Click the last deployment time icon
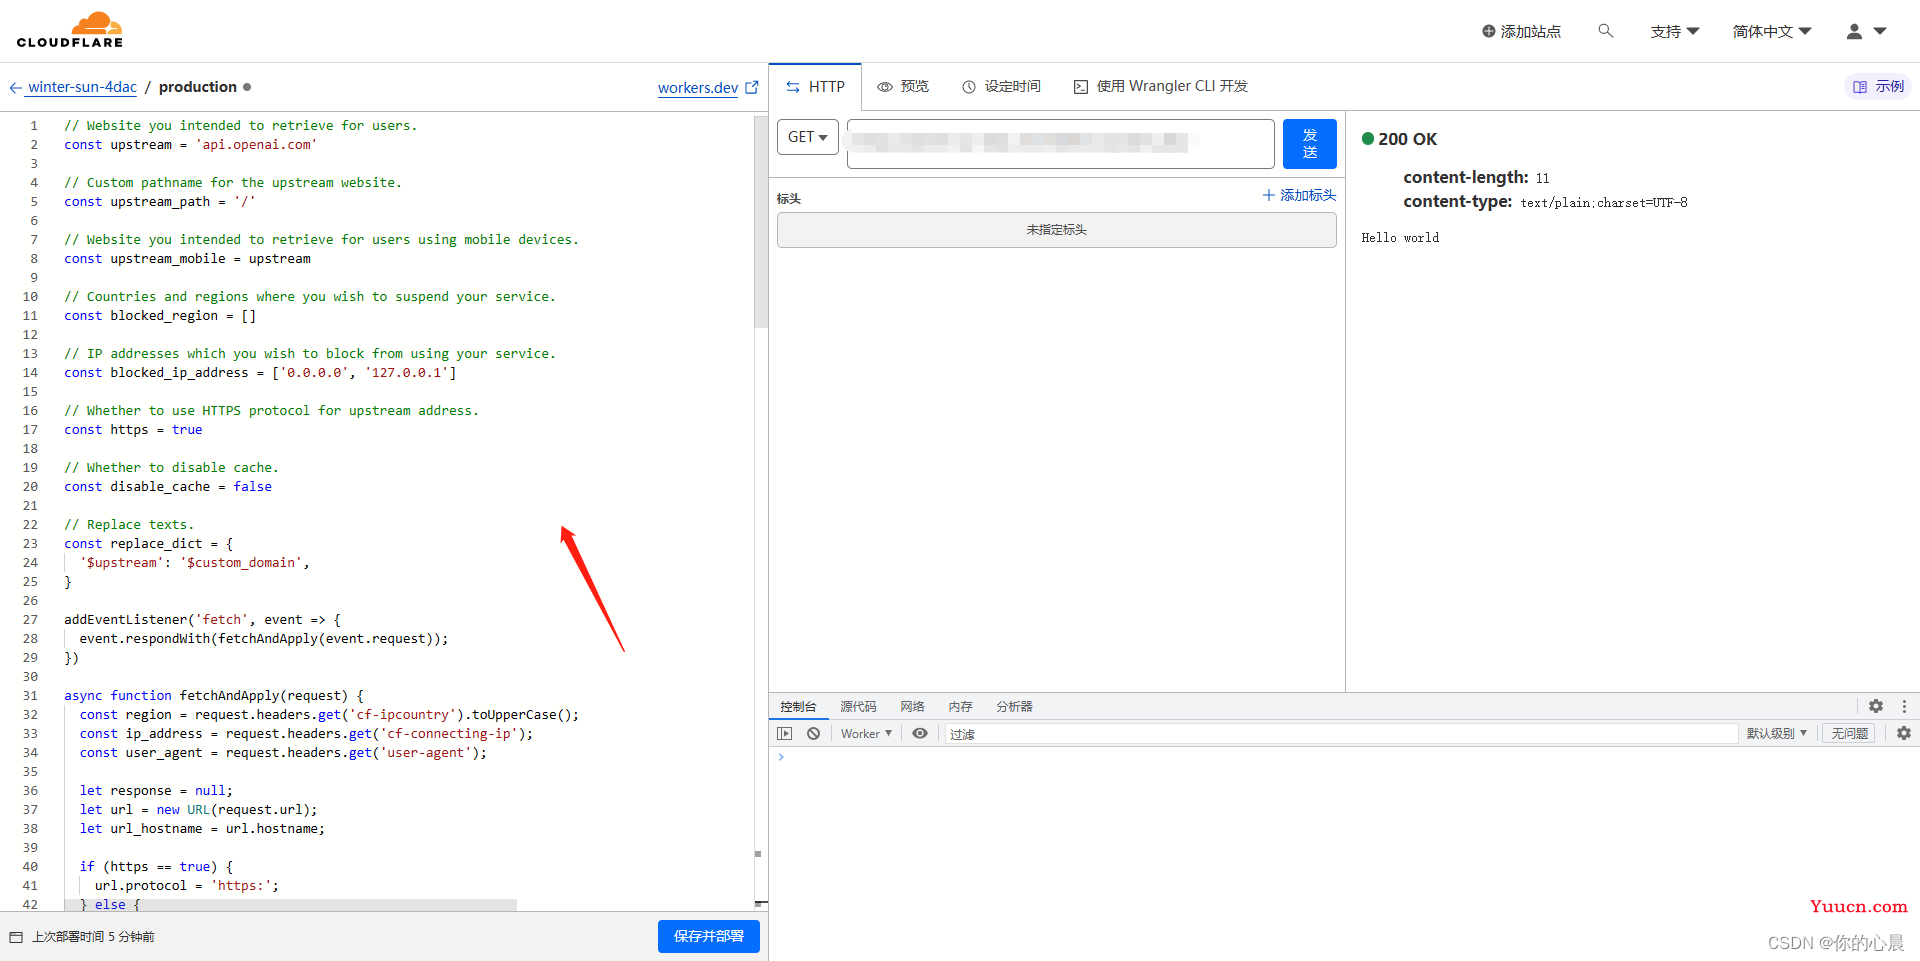Screen dimensions: 1920x961 click(16, 937)
